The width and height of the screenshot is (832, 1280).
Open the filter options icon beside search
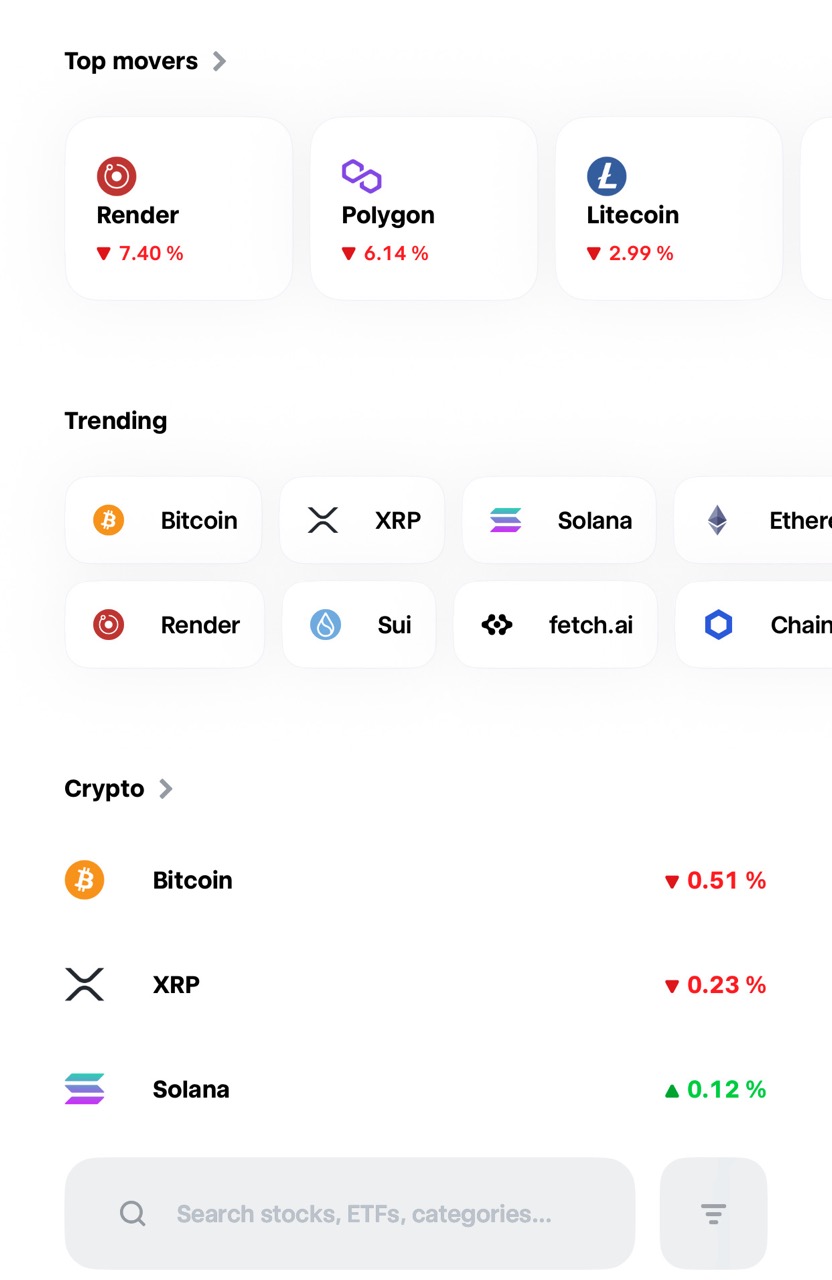713,1213
